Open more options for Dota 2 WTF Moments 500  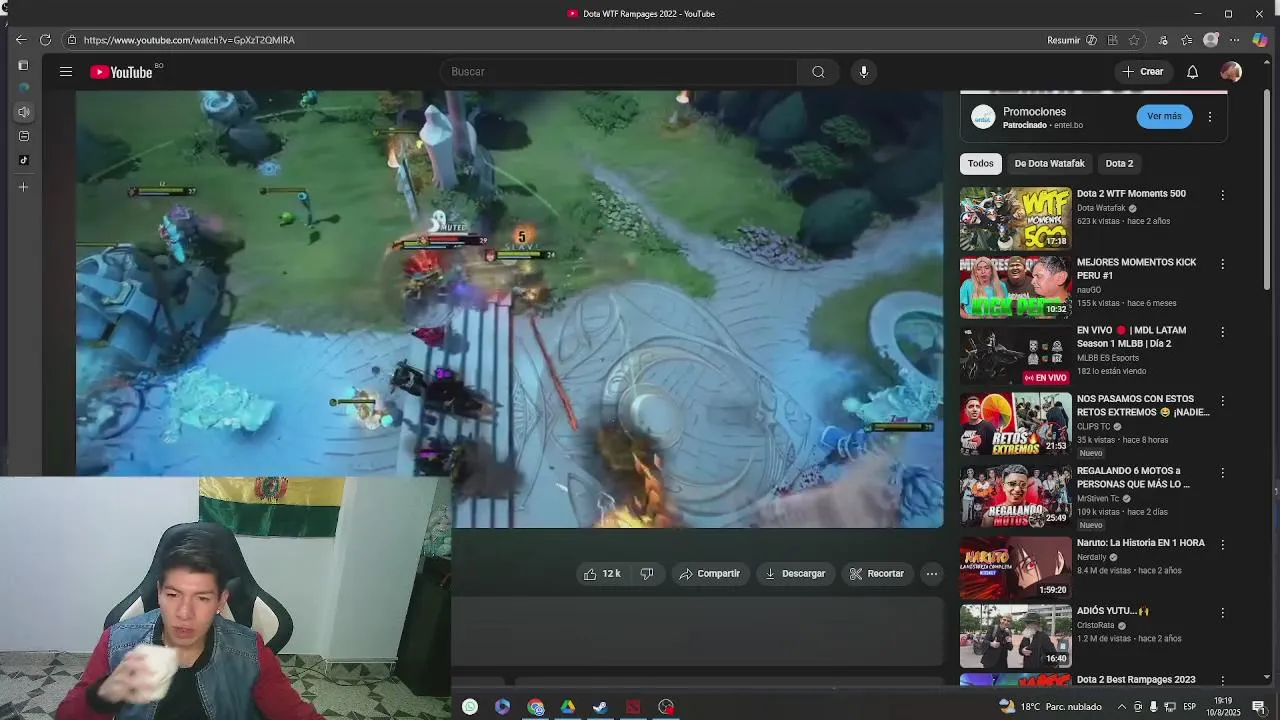1222,196
